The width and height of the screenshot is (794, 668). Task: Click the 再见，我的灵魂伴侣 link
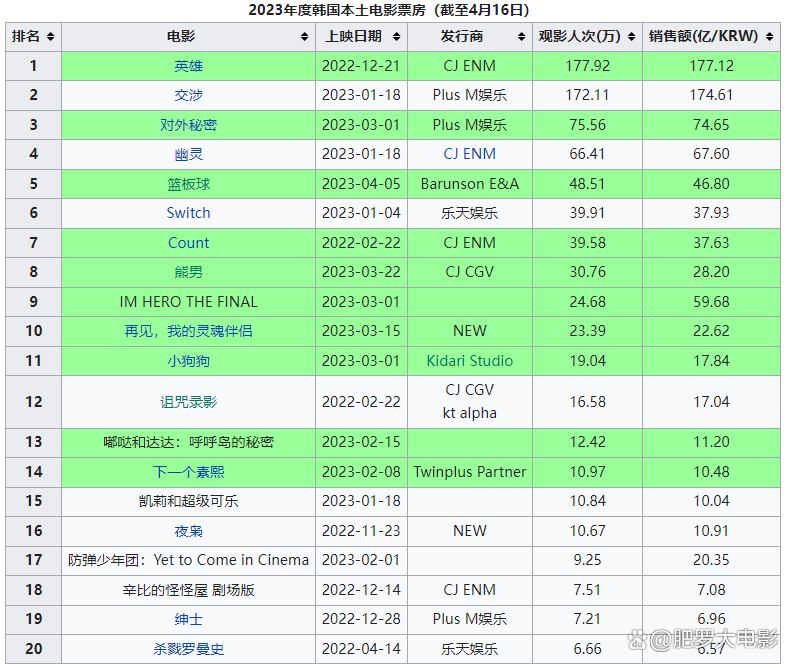tap(188, 331)
